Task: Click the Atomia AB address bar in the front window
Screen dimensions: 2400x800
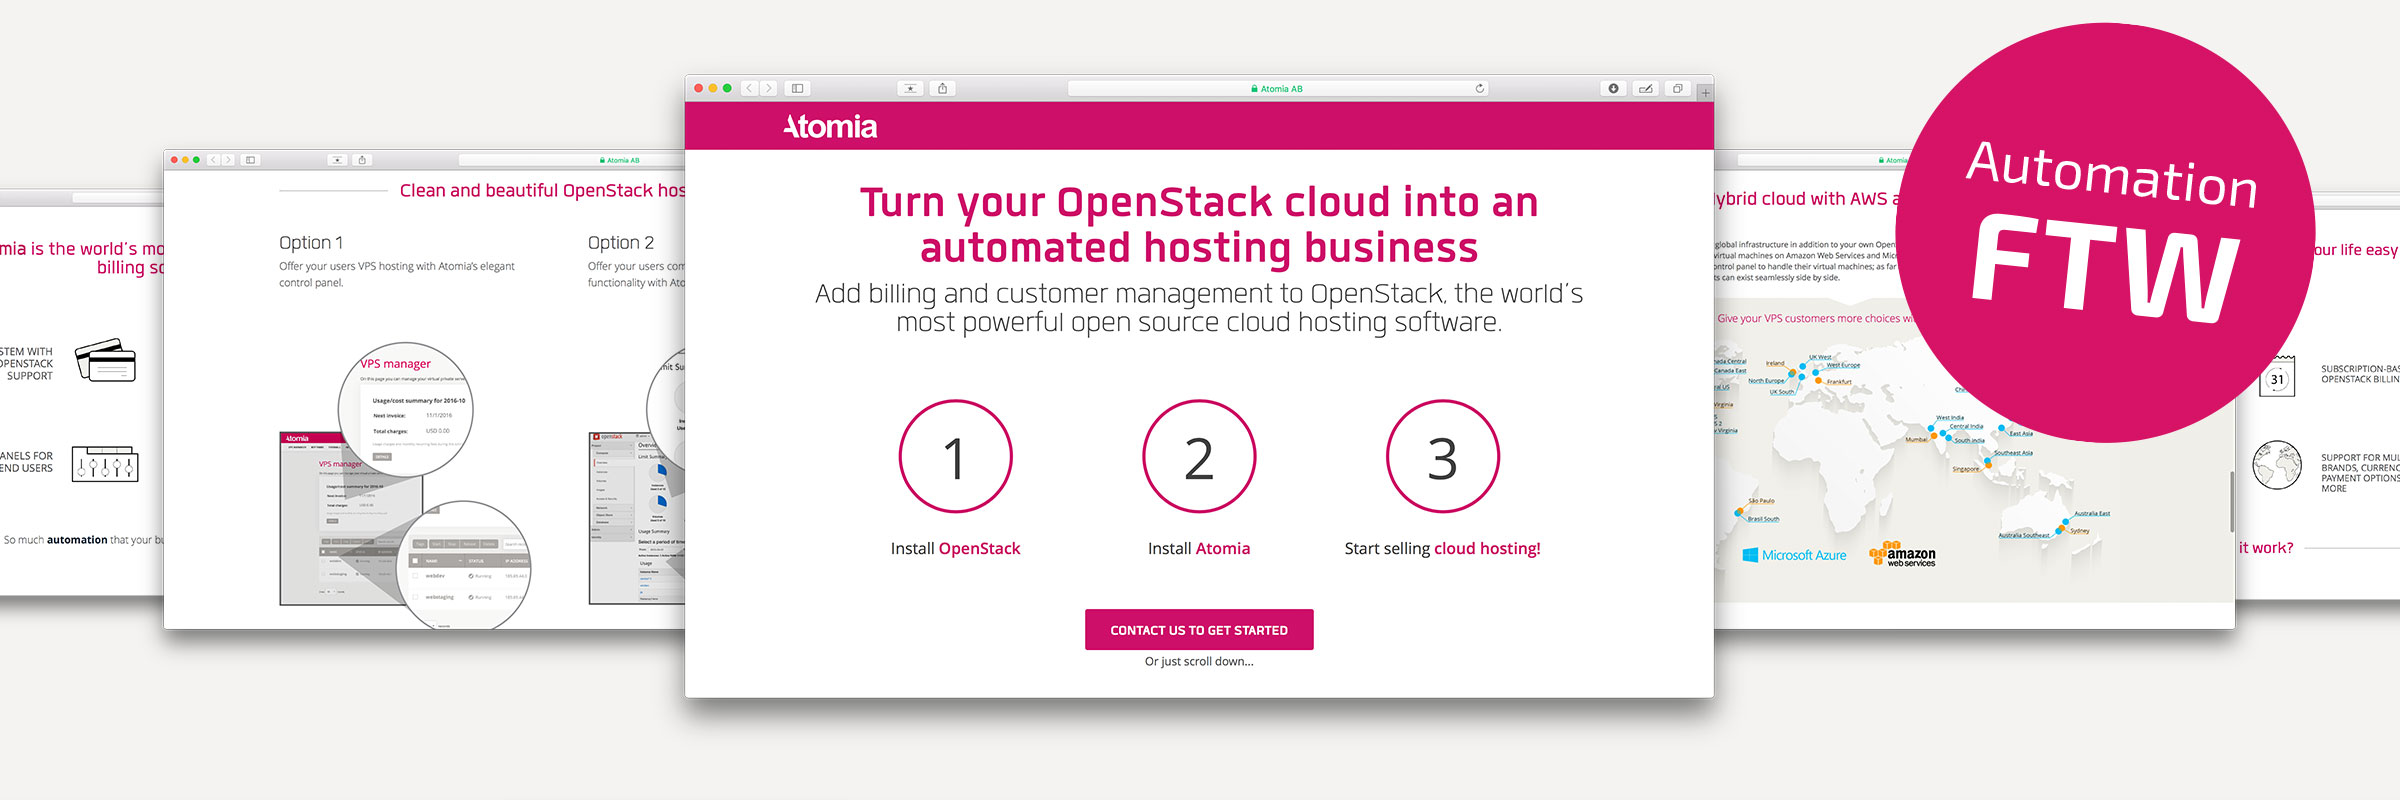Action: (x=1277, y=89)
